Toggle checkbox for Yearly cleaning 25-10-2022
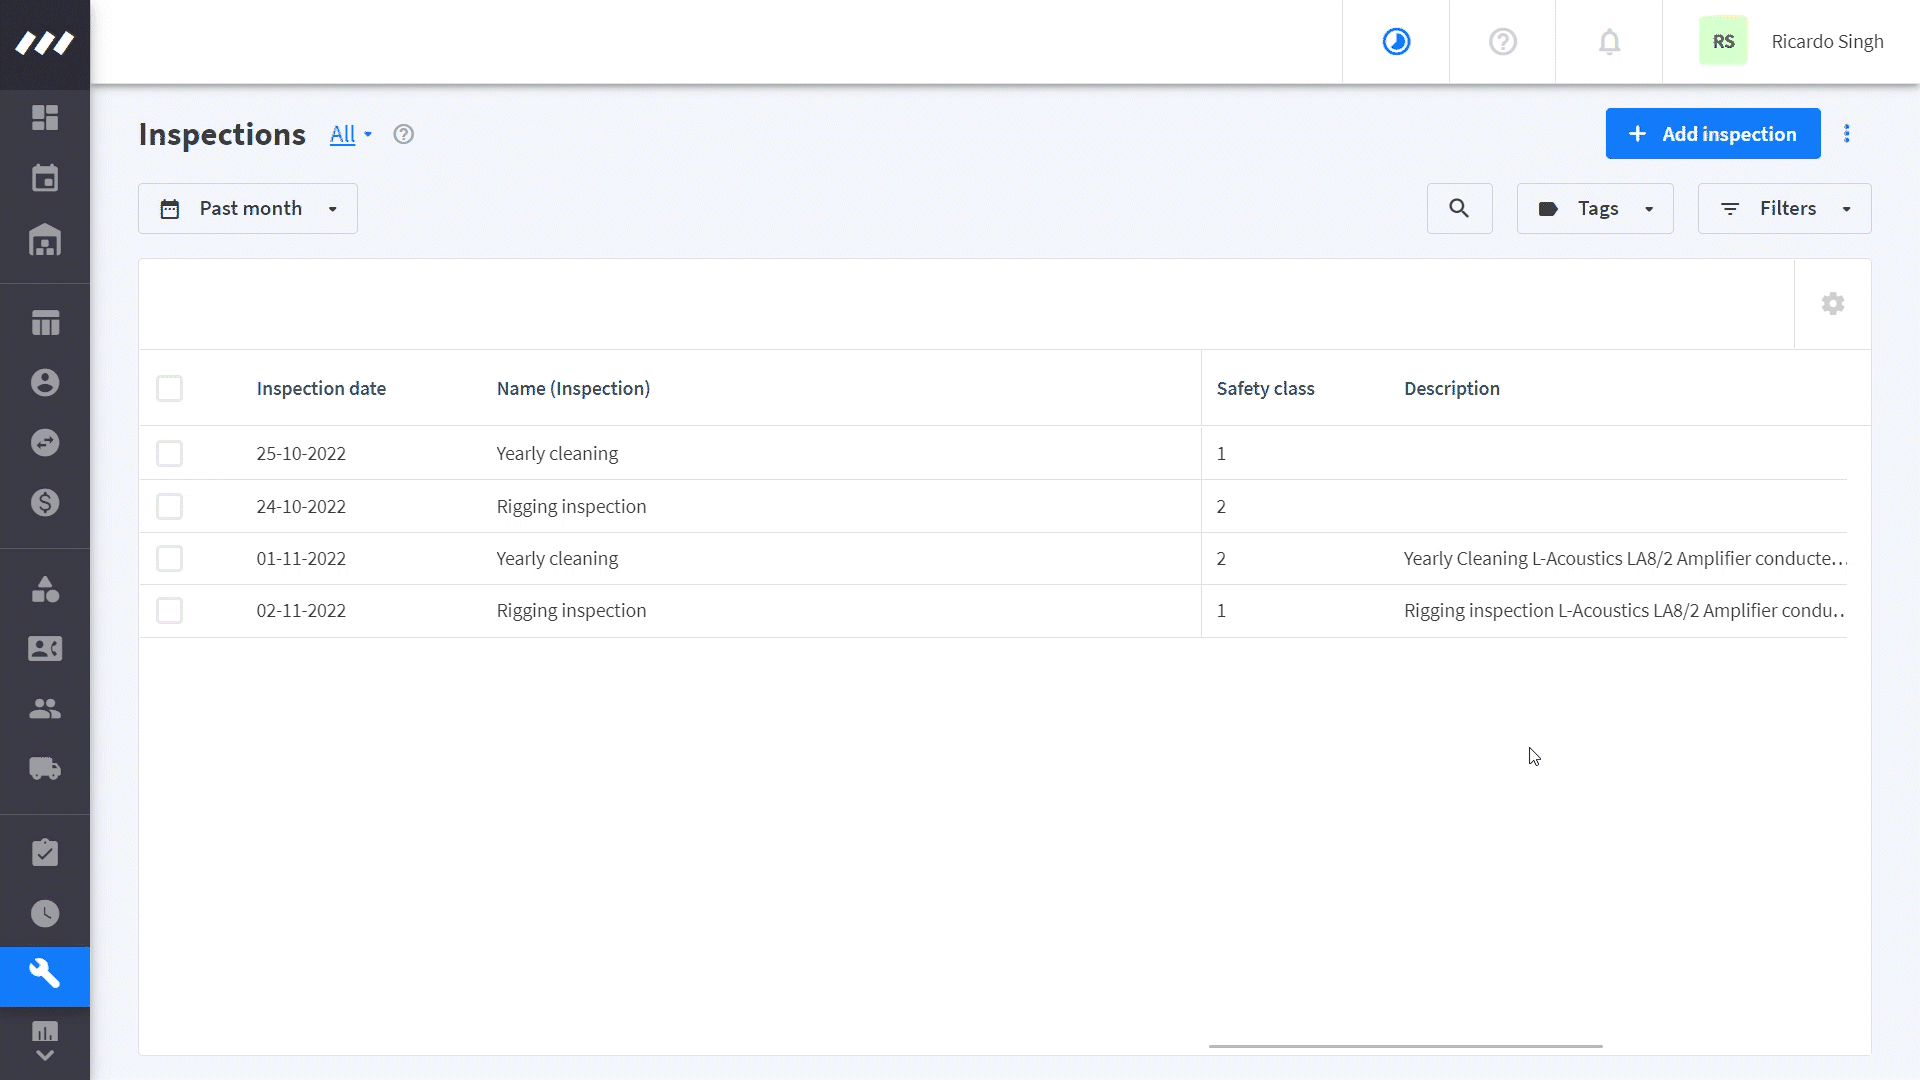Screen dimensions: 1920x1080 [169, 454]
